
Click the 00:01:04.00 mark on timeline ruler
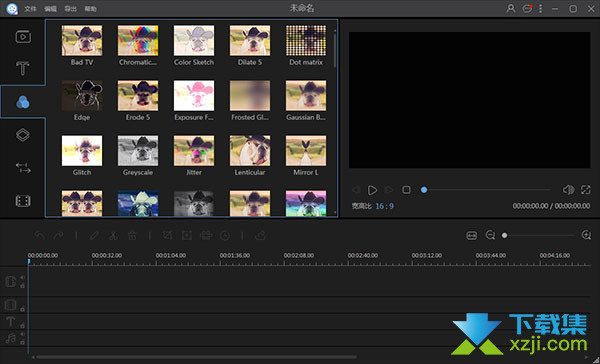click(171, 255)
